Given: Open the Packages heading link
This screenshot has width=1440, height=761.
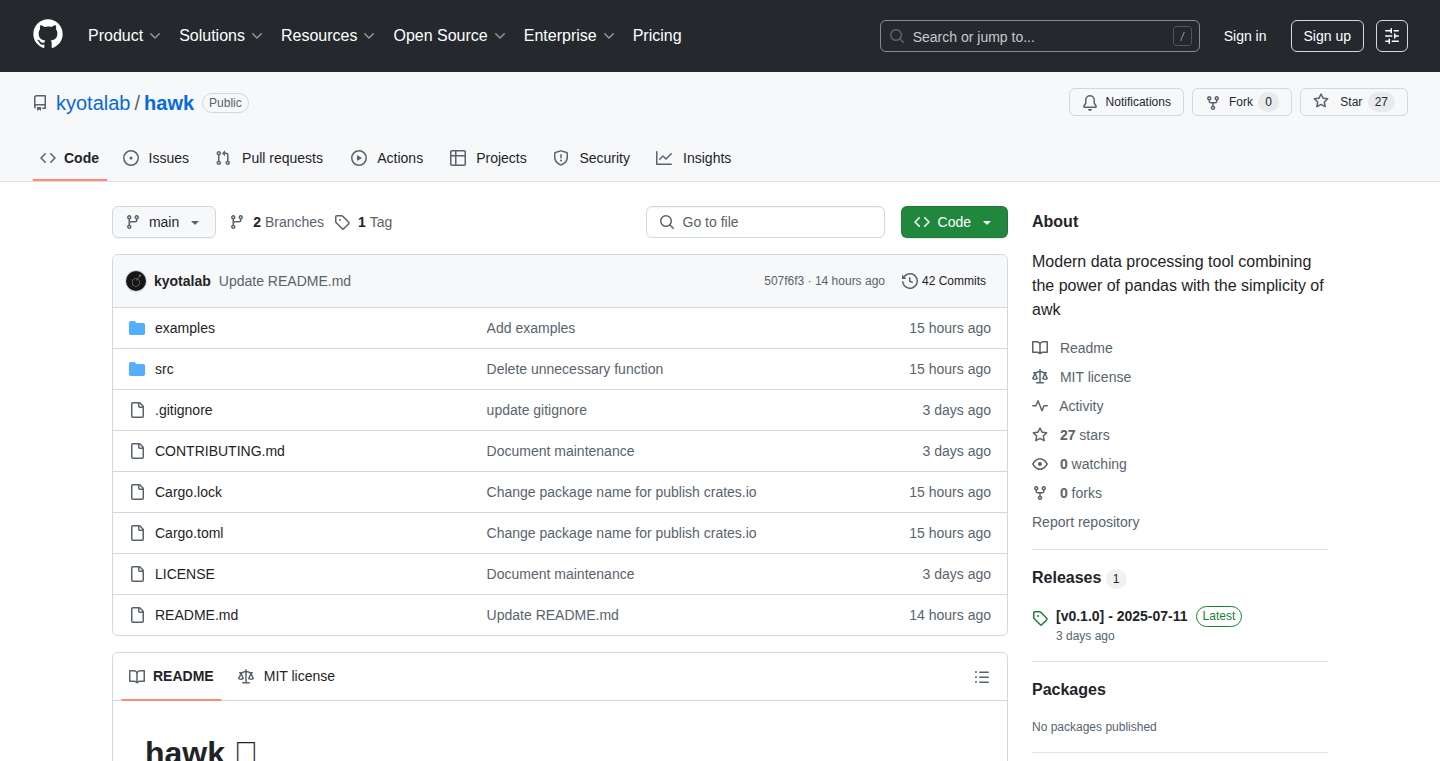Looking at the screenshot, I should click(1069, 690).
